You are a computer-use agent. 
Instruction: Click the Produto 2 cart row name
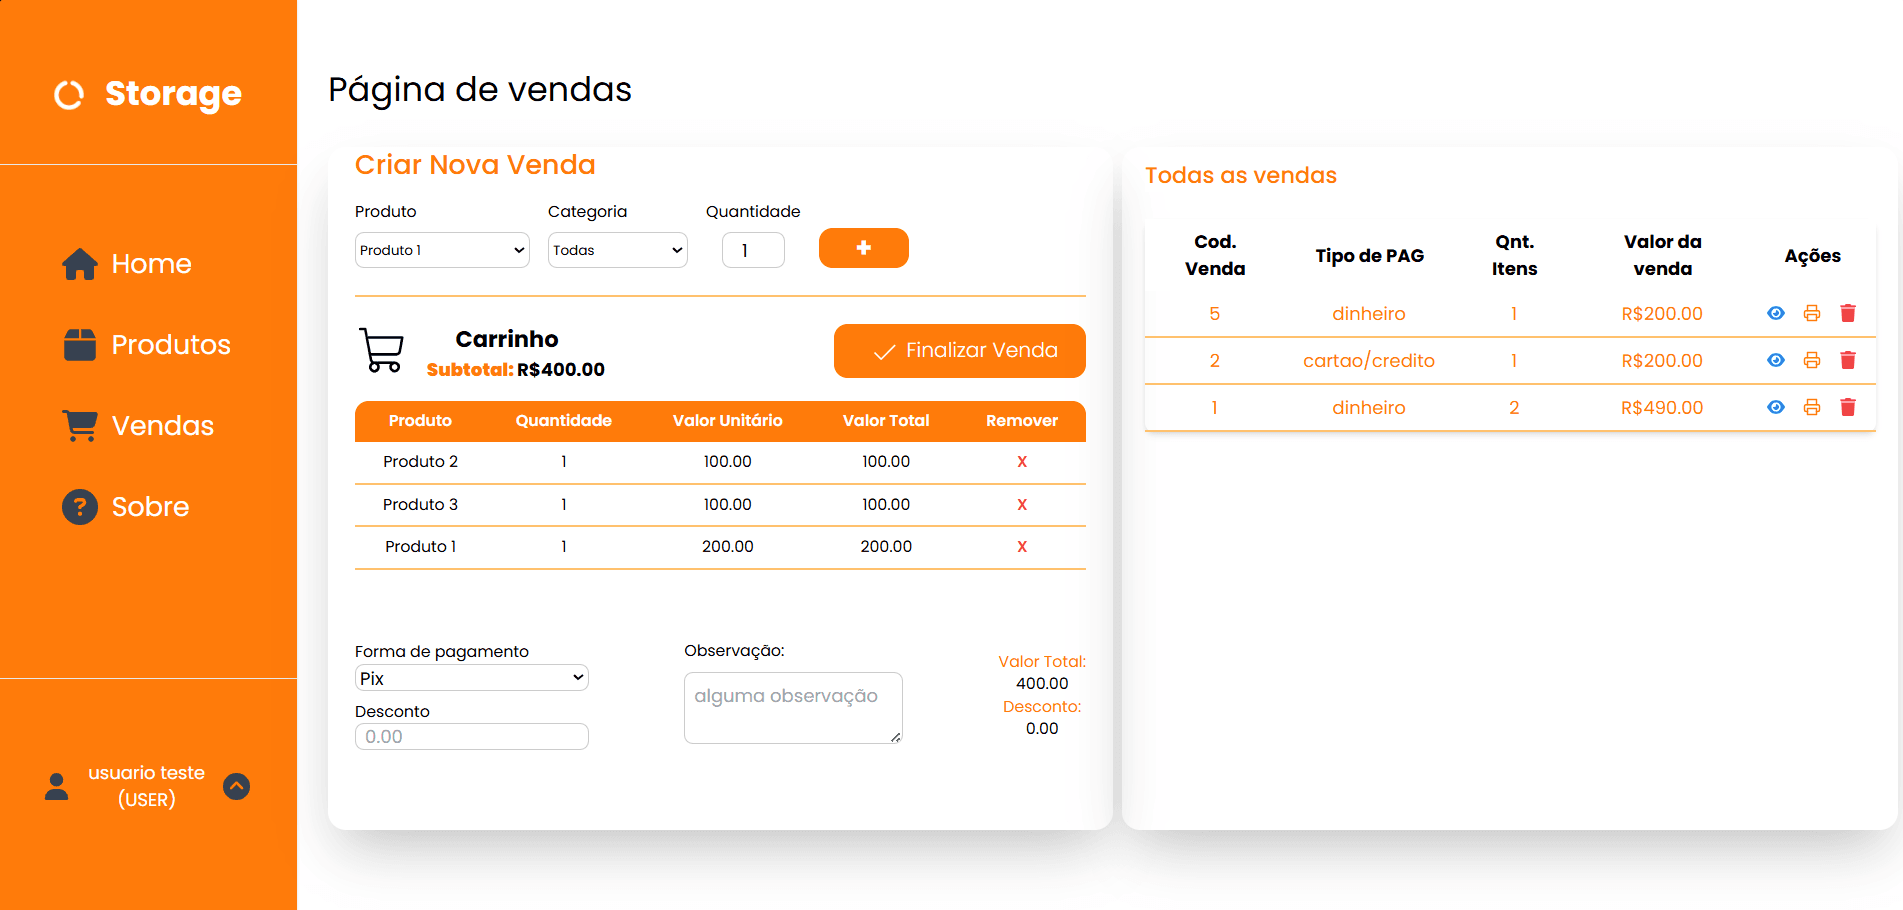[420, 462]
